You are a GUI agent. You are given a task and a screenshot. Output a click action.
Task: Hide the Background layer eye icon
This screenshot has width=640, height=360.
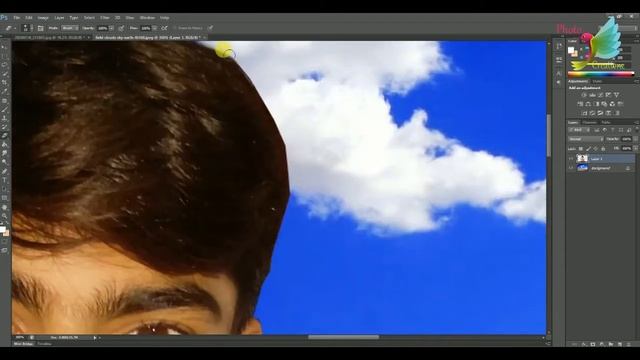click(x=571, y=168)
